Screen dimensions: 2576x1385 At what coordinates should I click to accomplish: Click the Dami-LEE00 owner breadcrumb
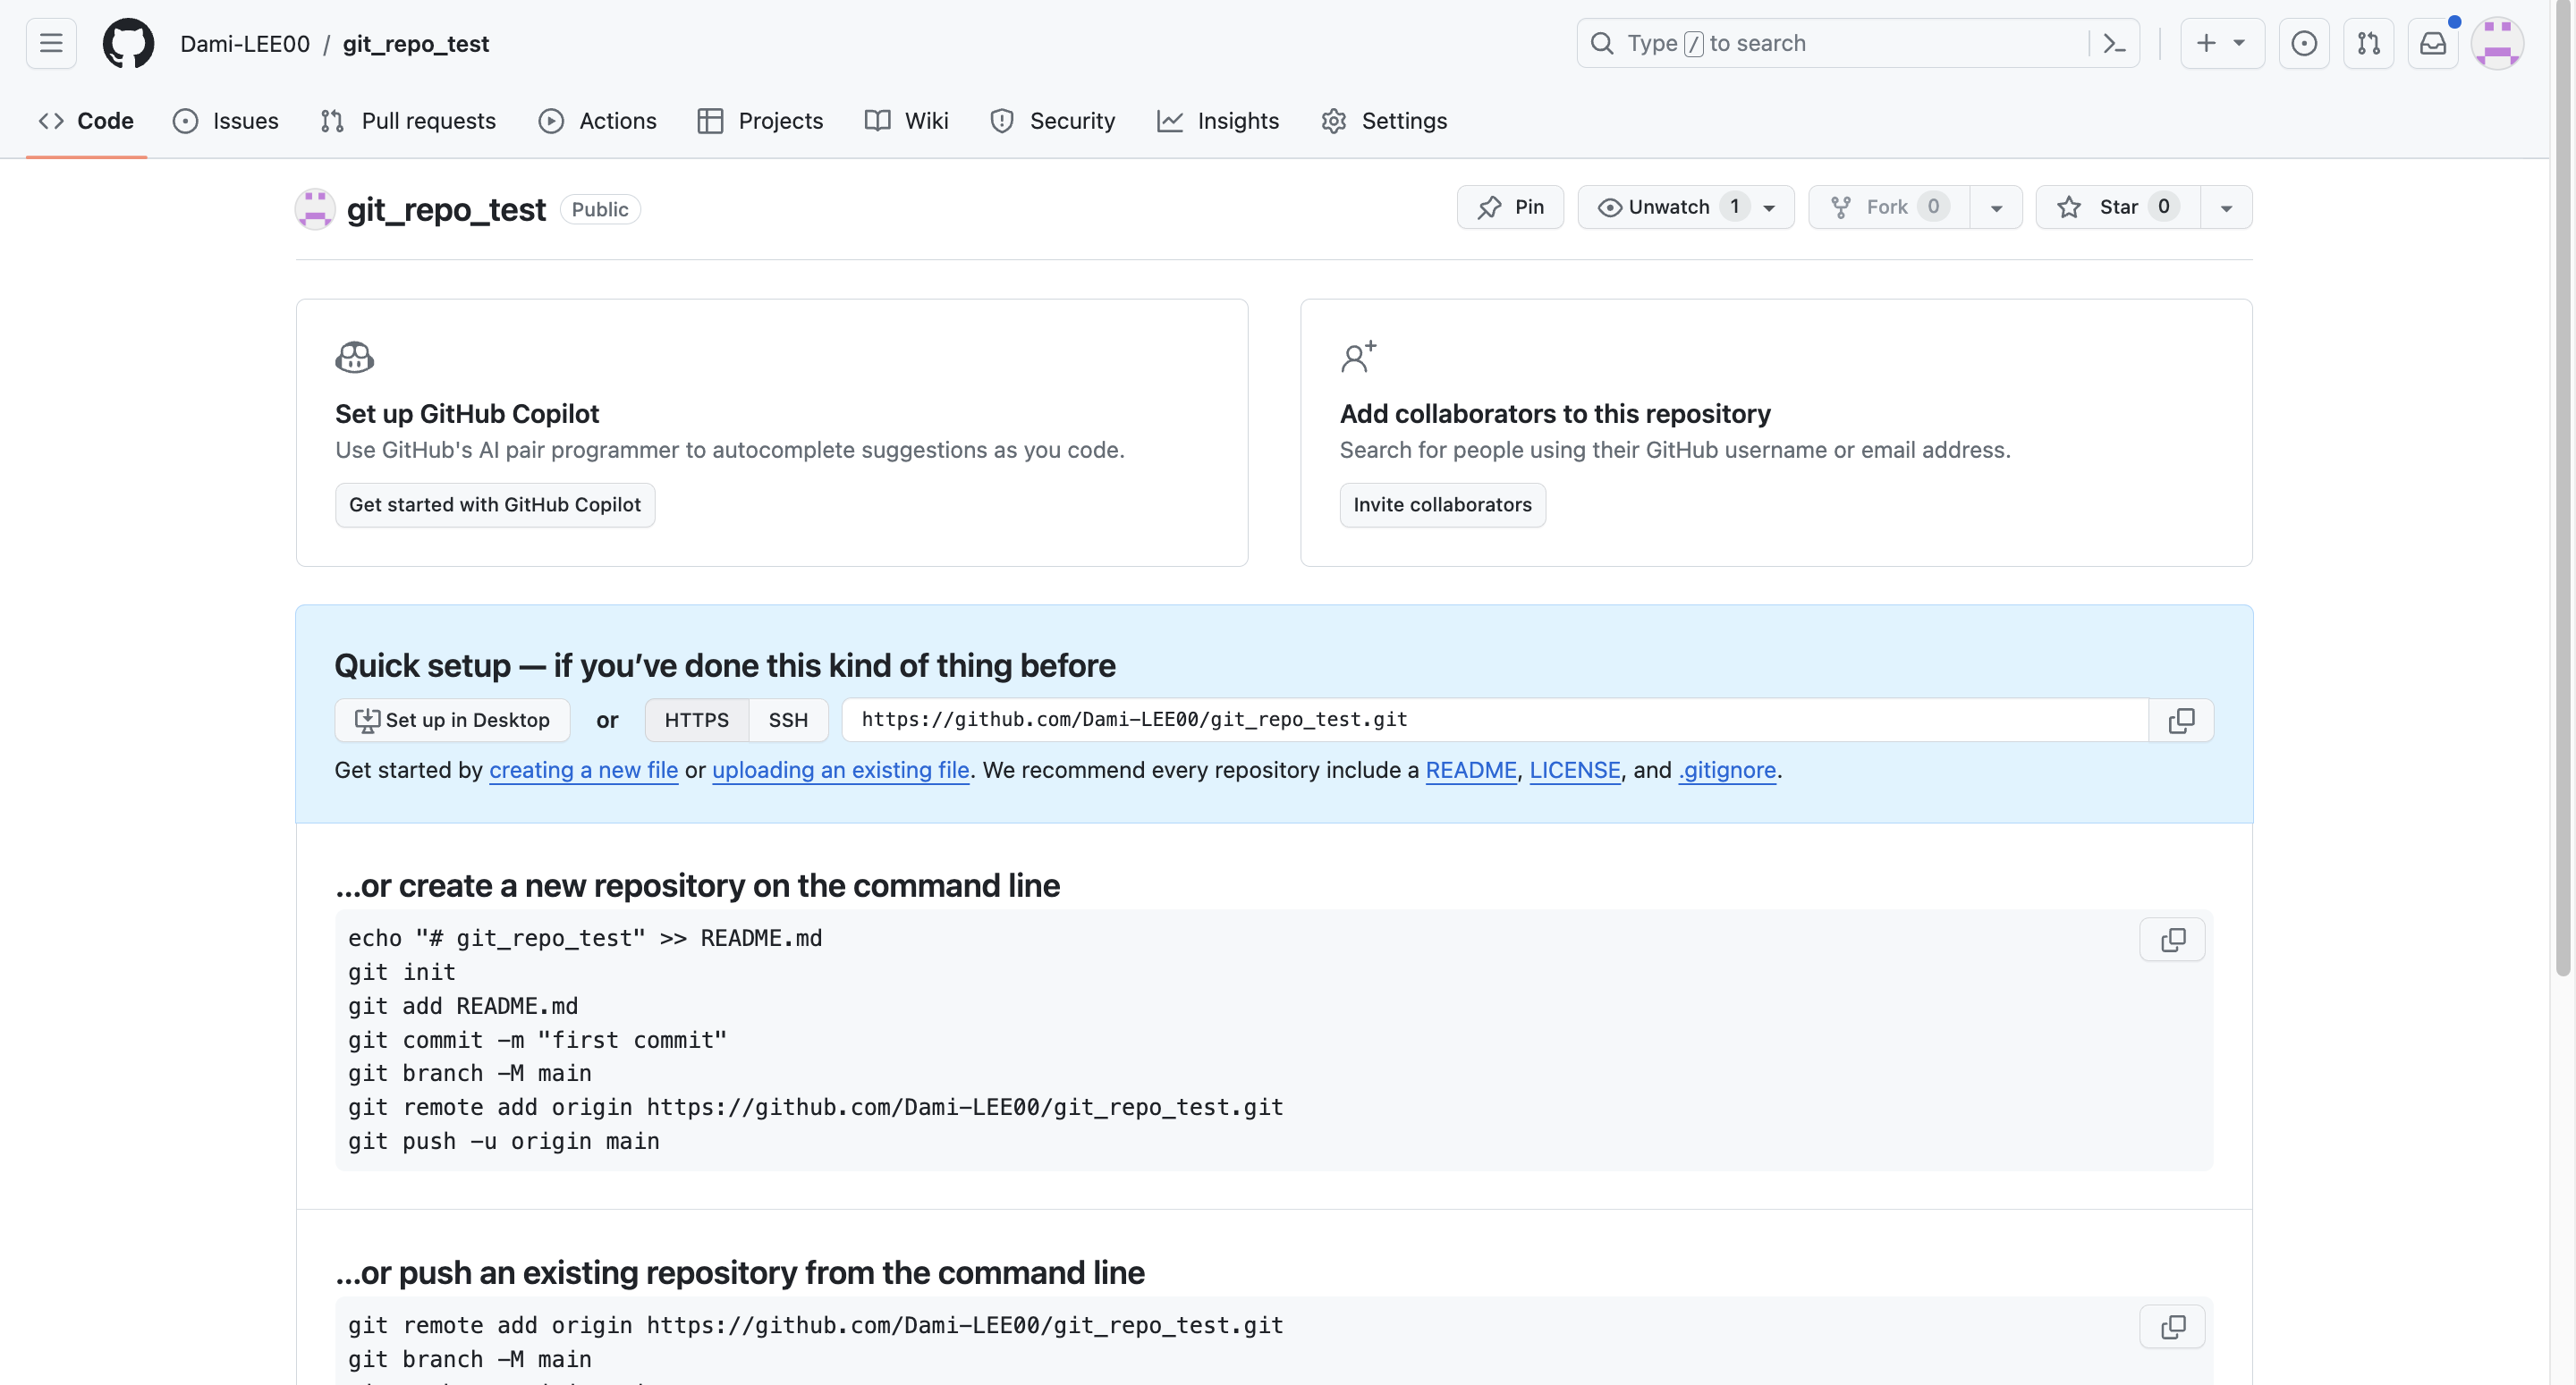[x=245, y=43]
